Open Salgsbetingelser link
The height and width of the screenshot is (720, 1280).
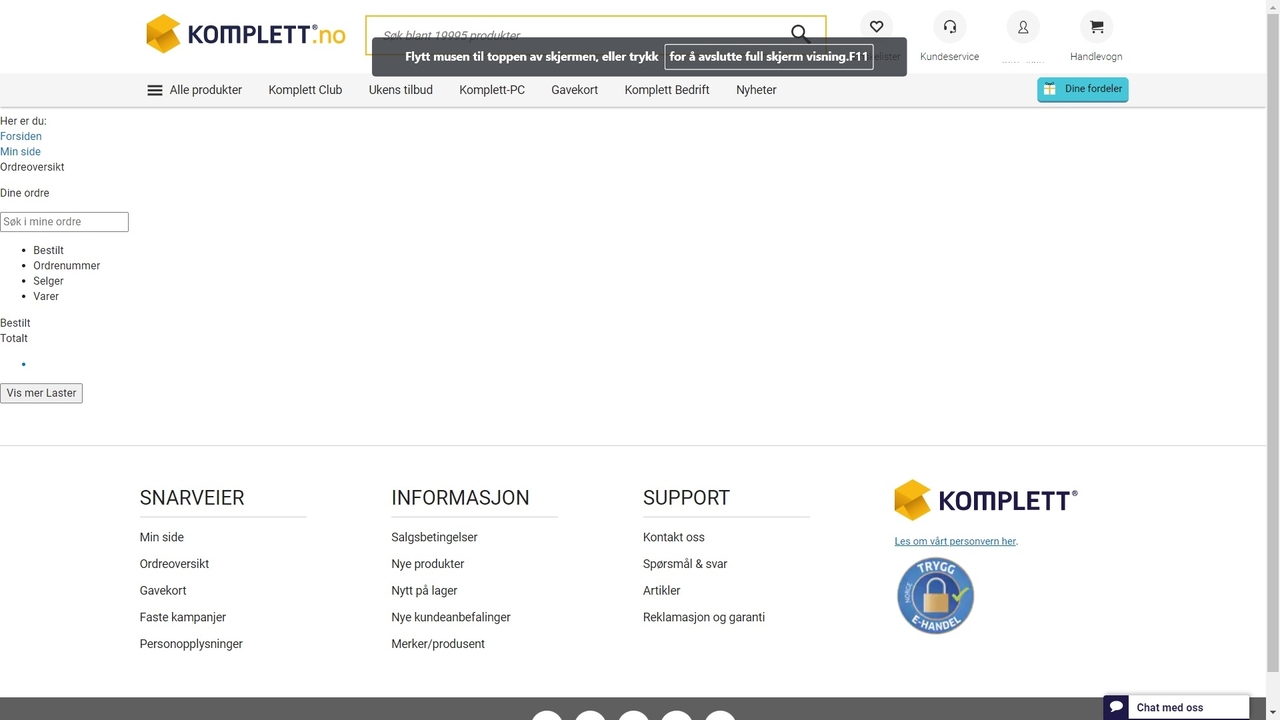point(434,537)
